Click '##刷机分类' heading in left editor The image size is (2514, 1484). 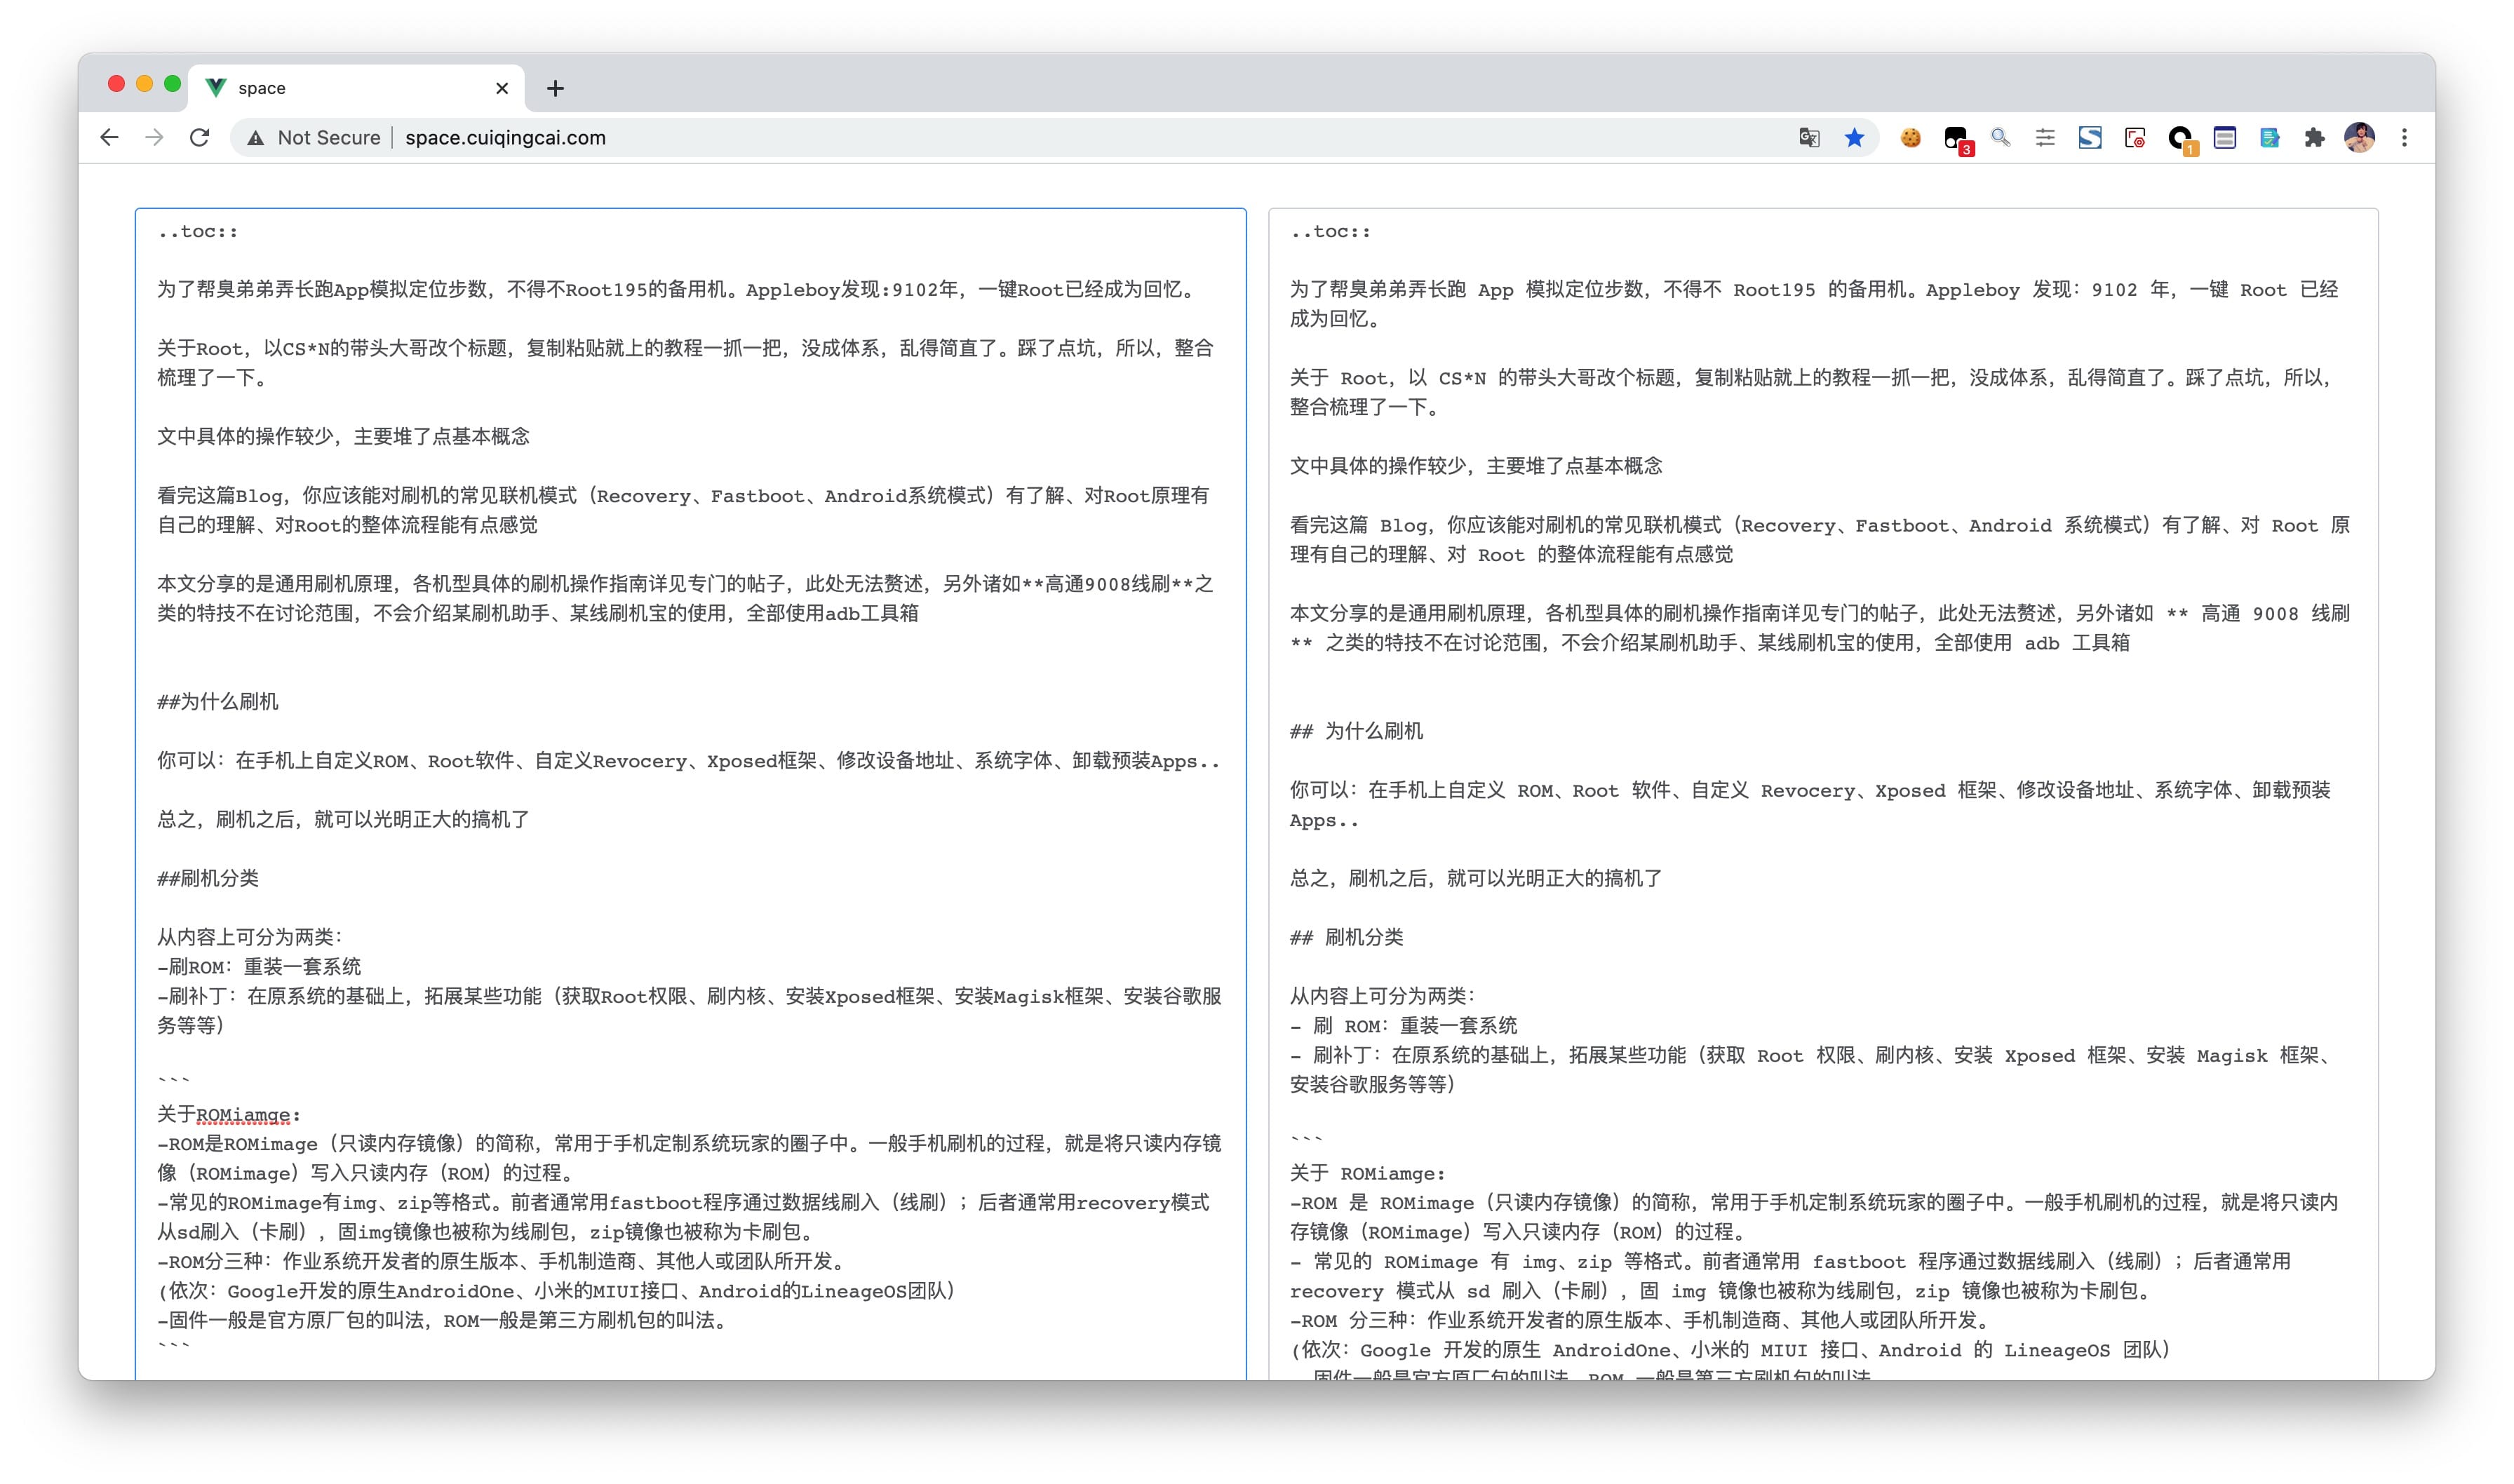tap(208, 878)
